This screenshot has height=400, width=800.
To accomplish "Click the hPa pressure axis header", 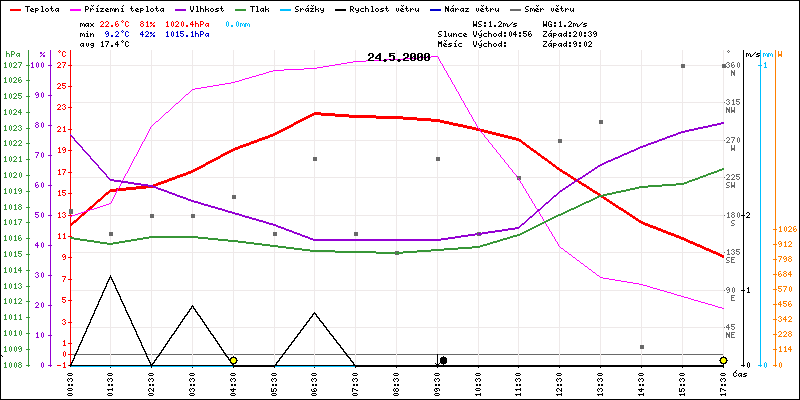I will (12, 54).
